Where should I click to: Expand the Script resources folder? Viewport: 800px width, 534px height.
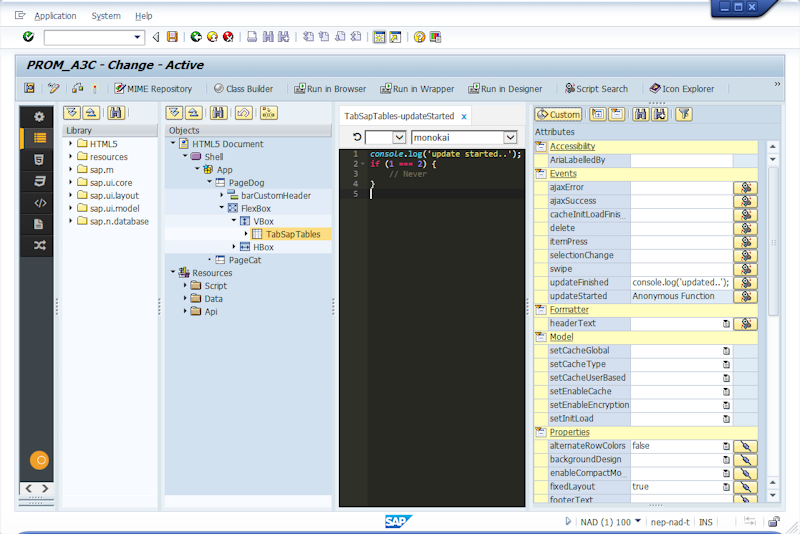pyautogui.click(x=185, y=285)
